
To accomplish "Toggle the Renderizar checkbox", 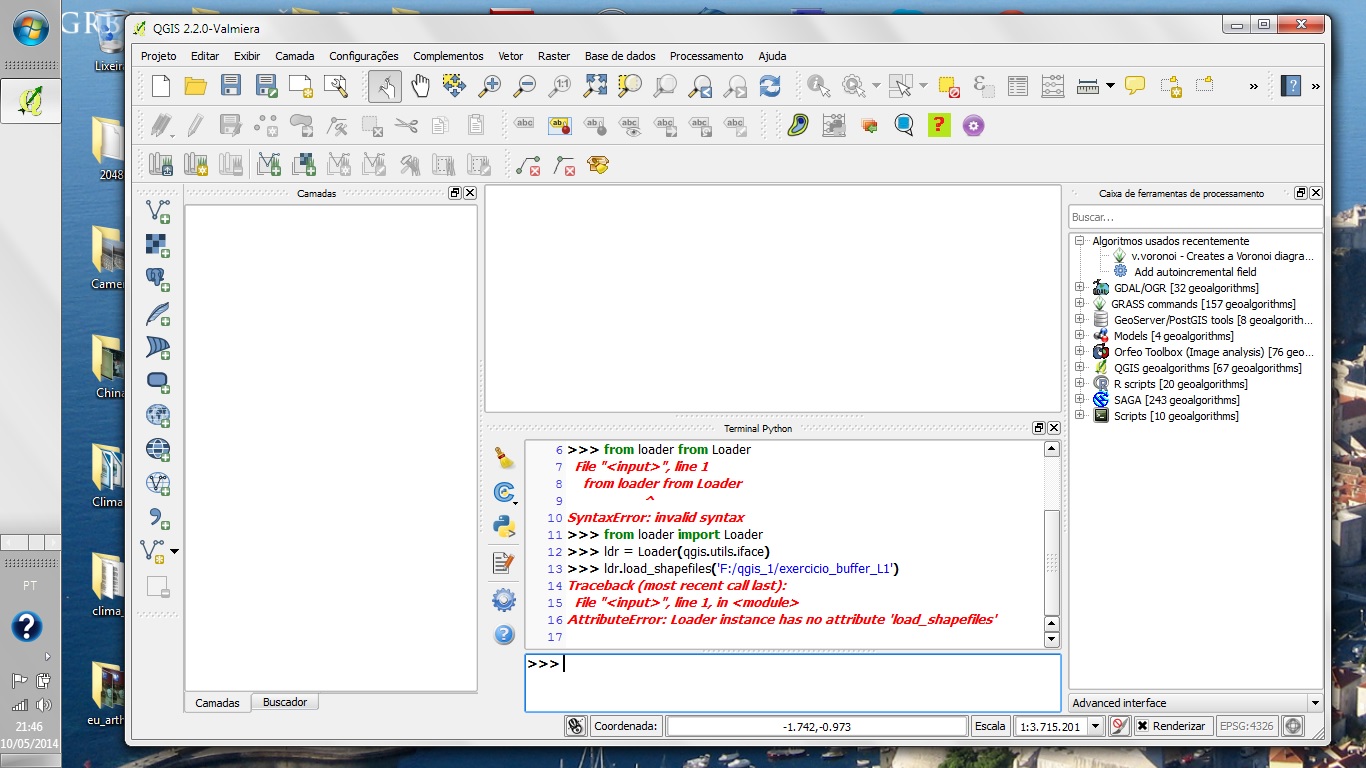I will [1144, 726].
